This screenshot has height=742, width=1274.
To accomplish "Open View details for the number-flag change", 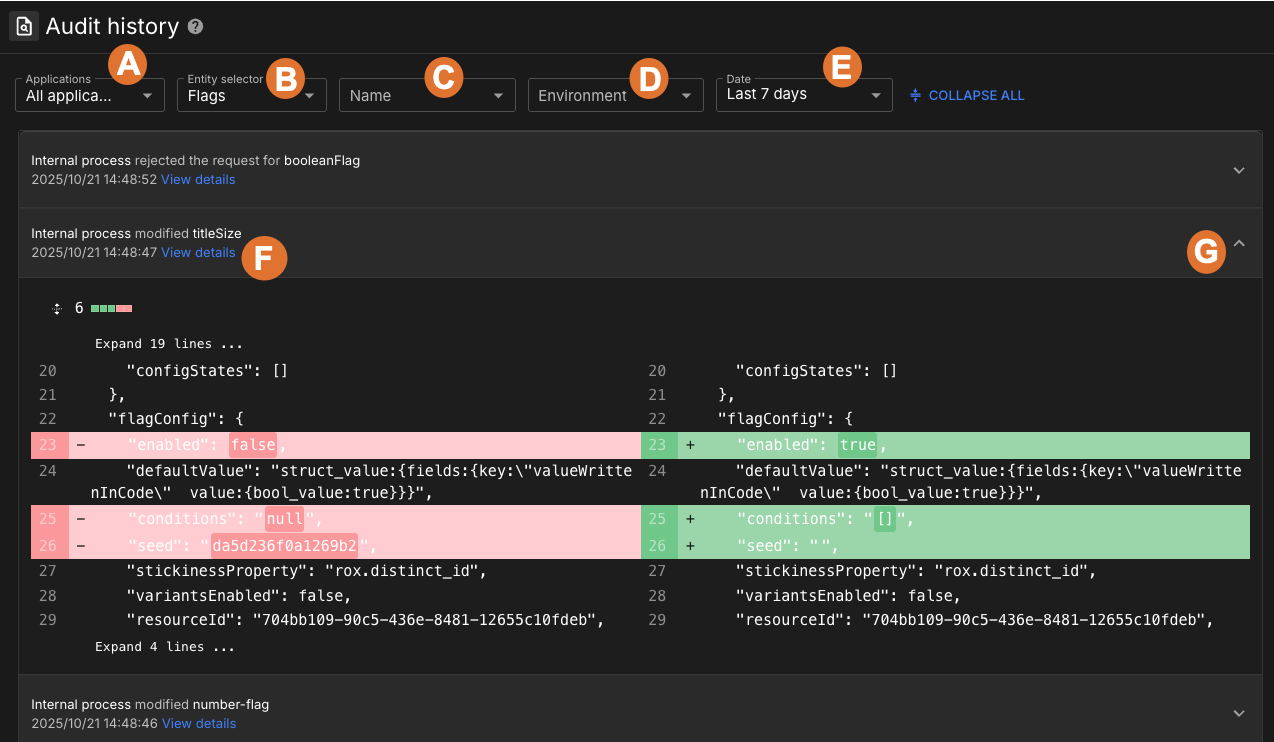I will 198,723.
